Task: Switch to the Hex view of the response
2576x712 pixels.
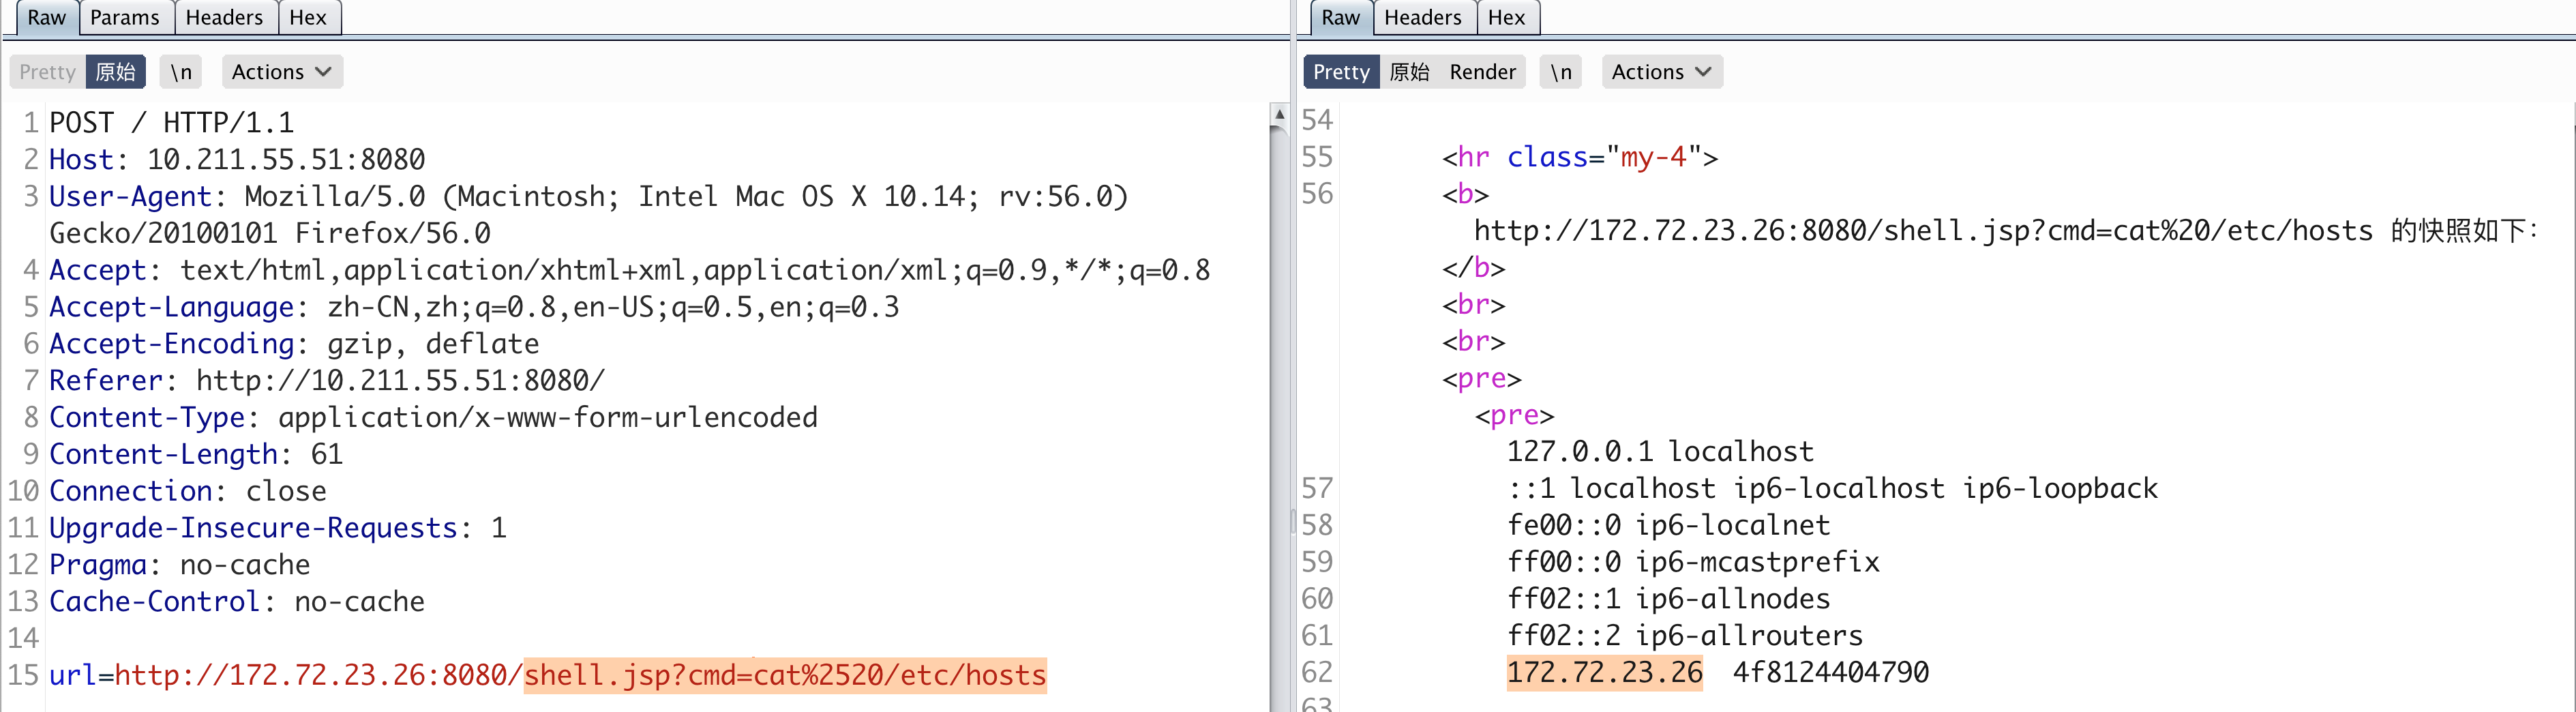Action: tap(1507, 17)
